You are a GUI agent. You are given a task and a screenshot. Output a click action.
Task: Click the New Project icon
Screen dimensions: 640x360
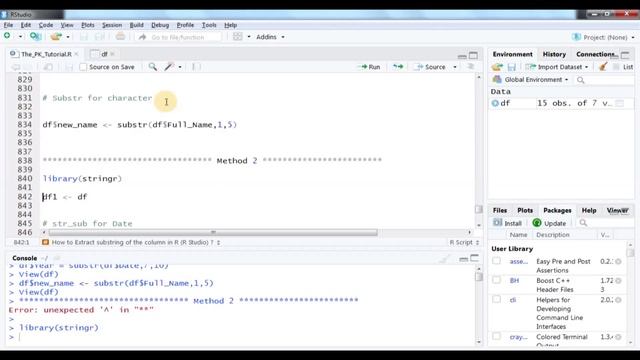tap(35, 37)
